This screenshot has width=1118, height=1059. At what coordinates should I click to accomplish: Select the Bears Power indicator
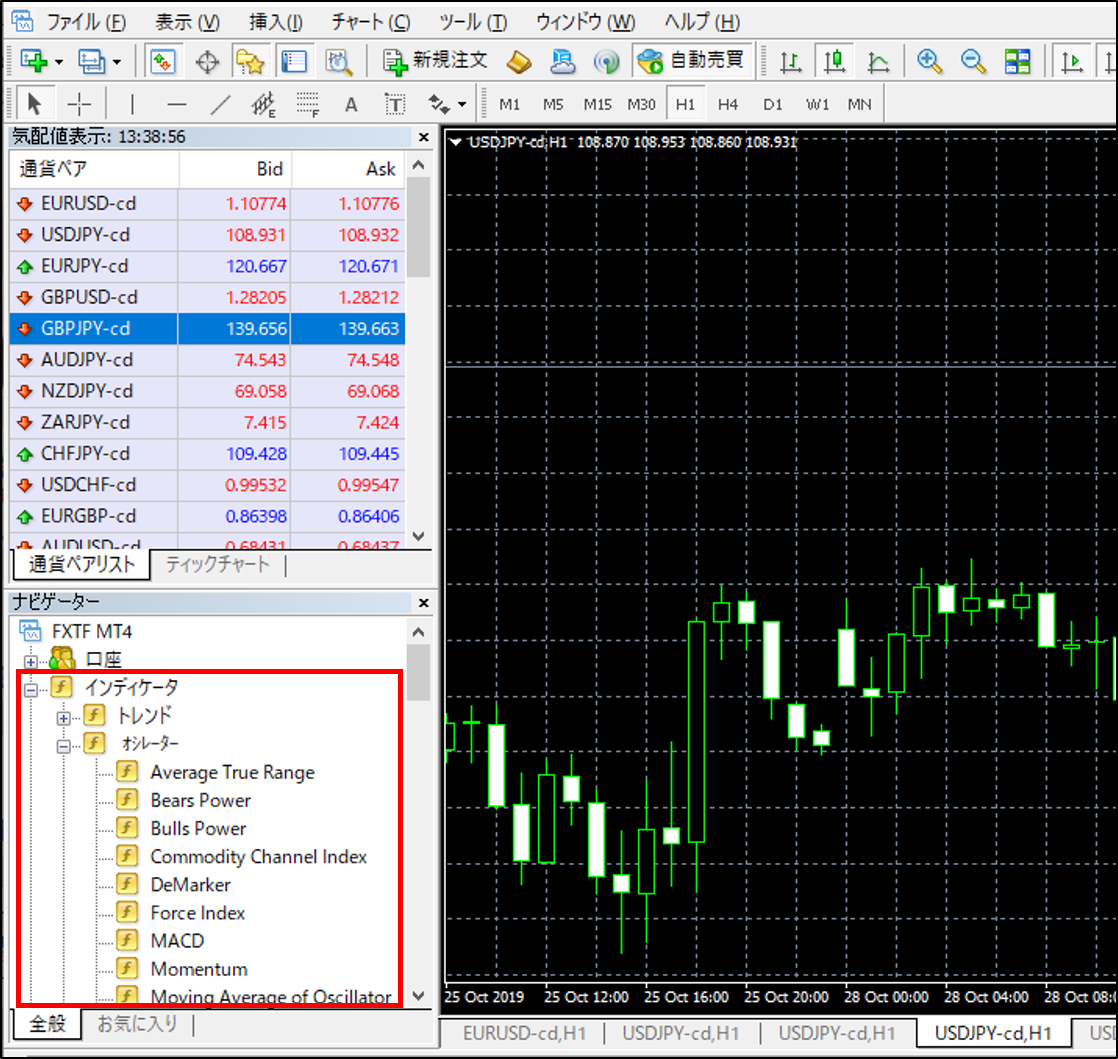click(201, 800)
